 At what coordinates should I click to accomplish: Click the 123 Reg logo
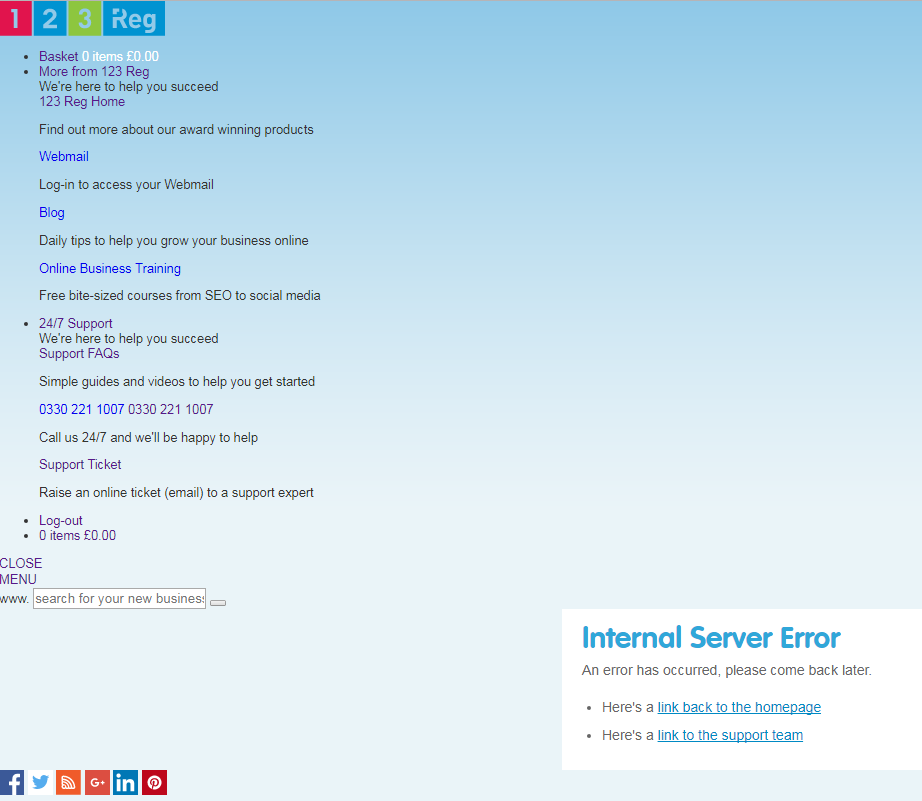pos(82,18)
